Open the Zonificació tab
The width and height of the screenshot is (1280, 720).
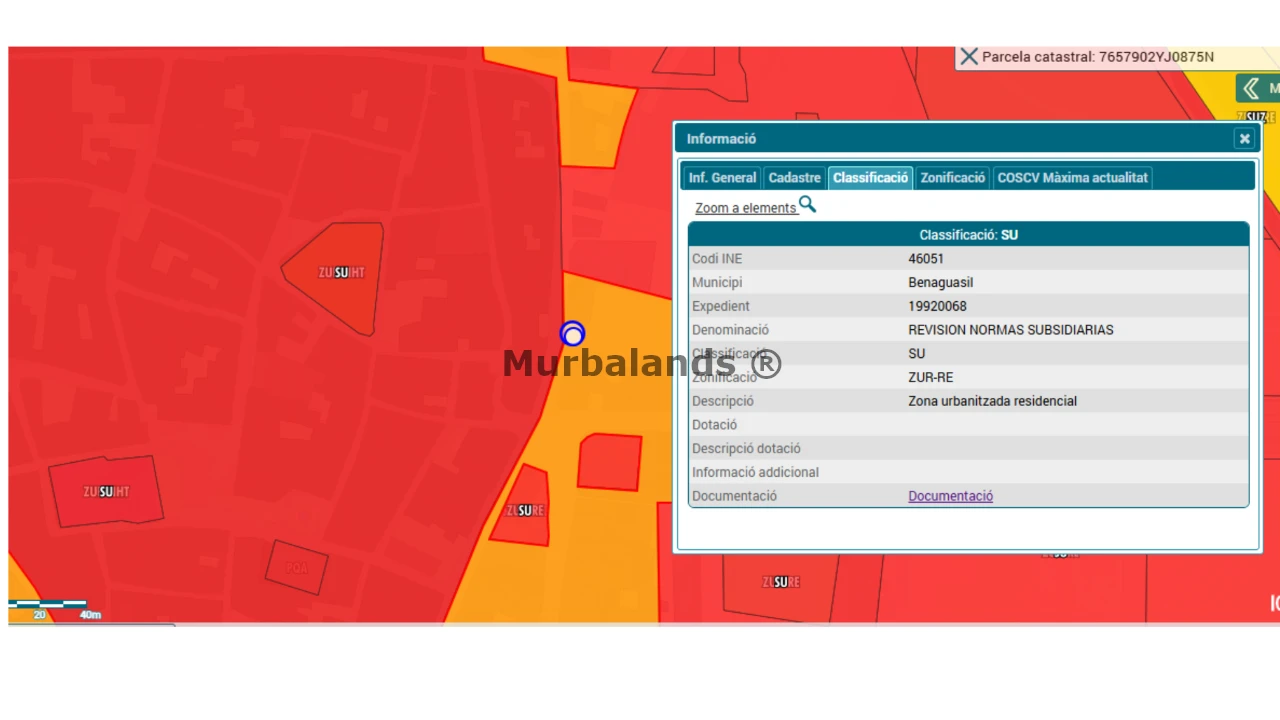tap(953, 178)
